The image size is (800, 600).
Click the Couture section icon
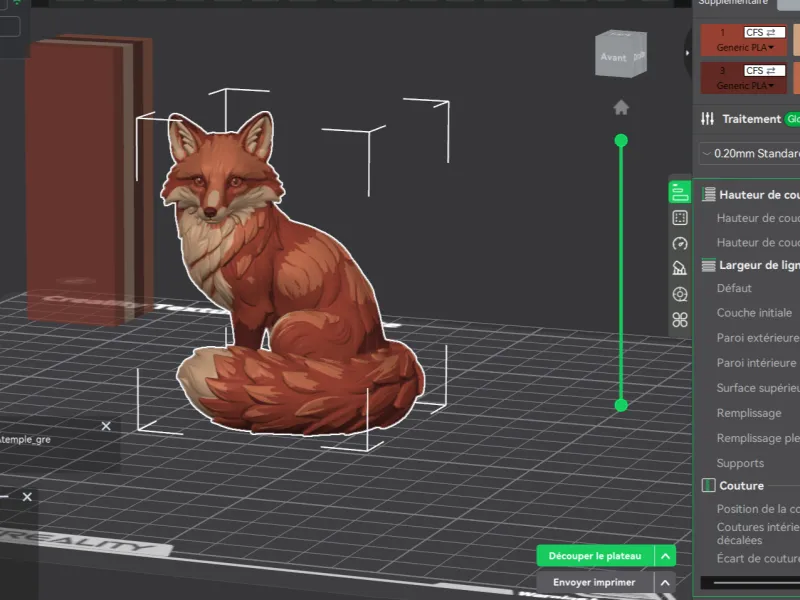[x=709, y=485]
